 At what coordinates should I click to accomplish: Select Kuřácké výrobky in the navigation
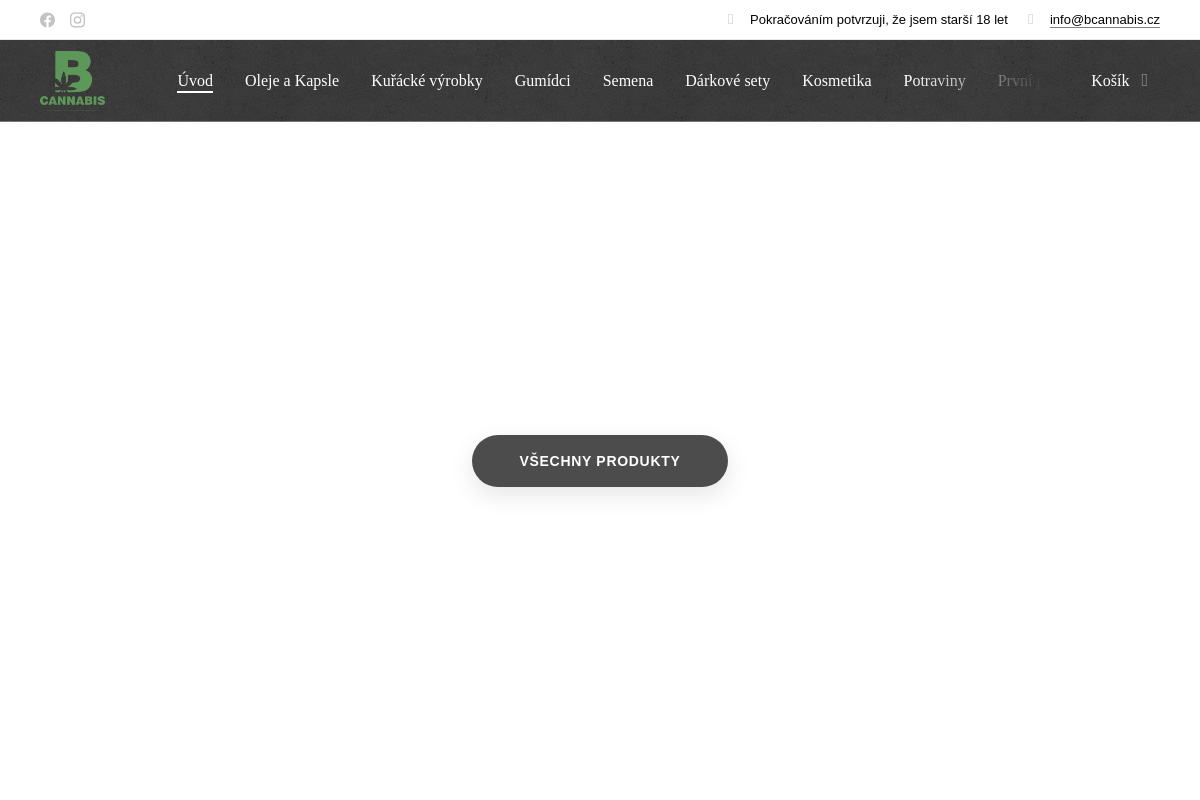[427, 81]
